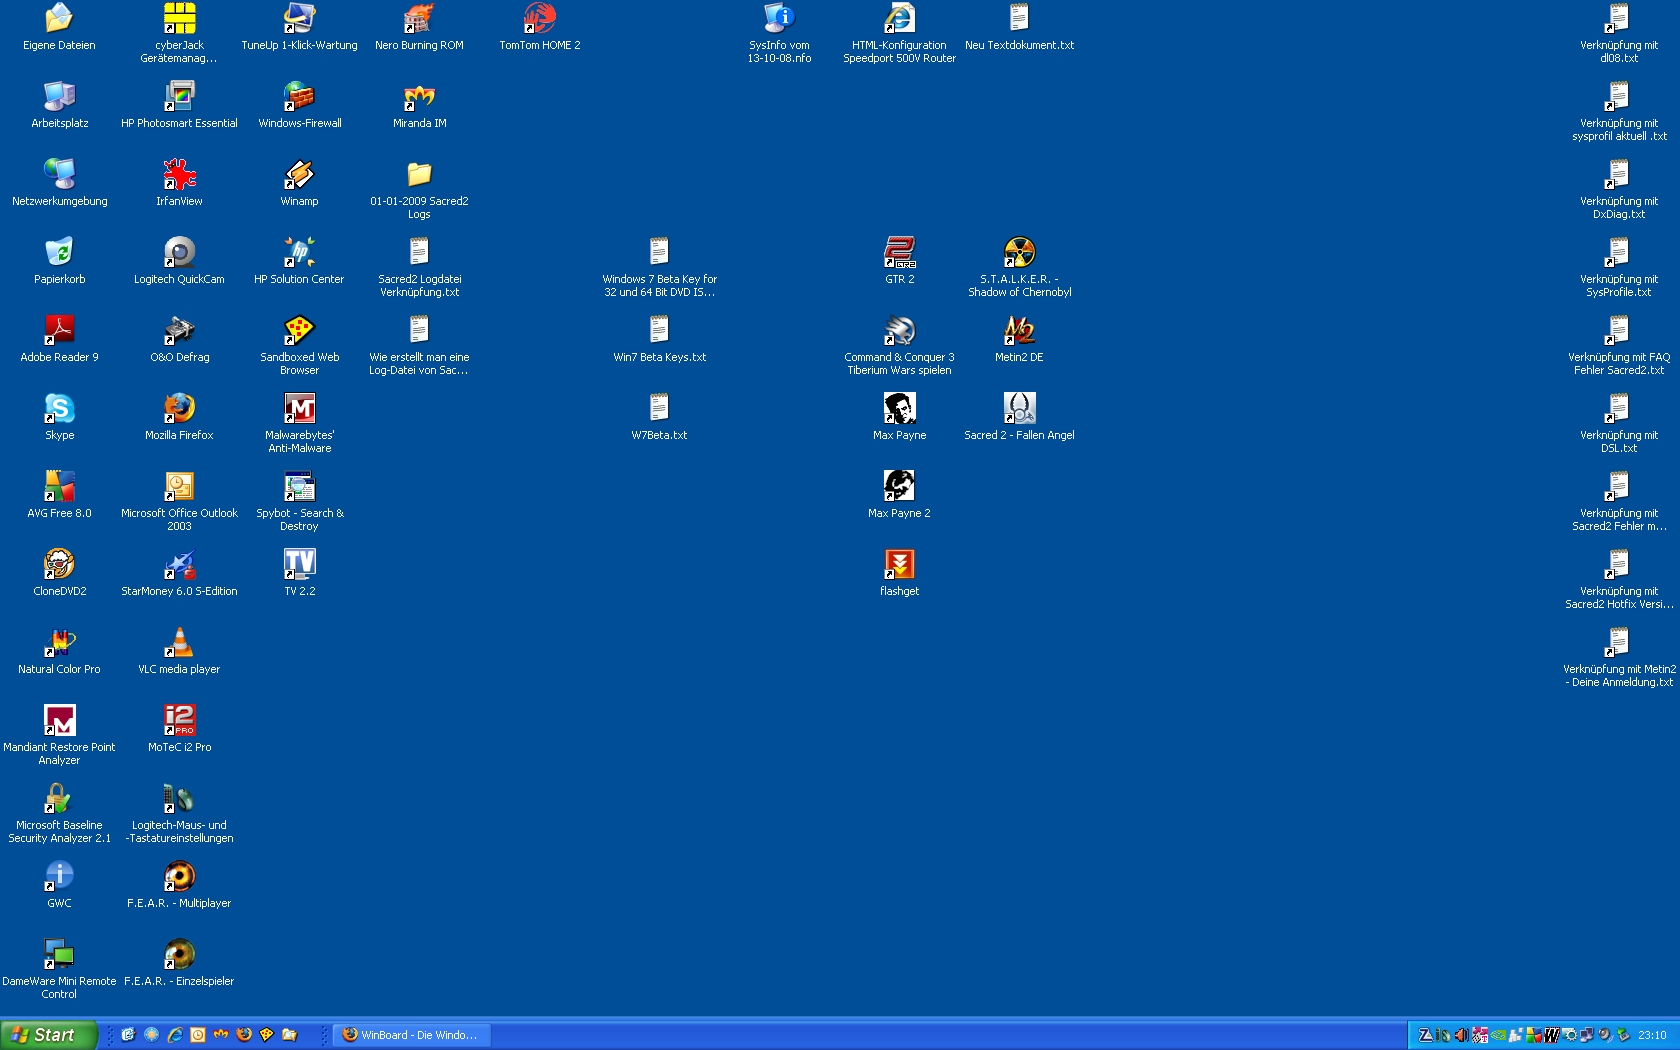
Task: Click the Max Payne 2 game icon
Action: [899, 487]
